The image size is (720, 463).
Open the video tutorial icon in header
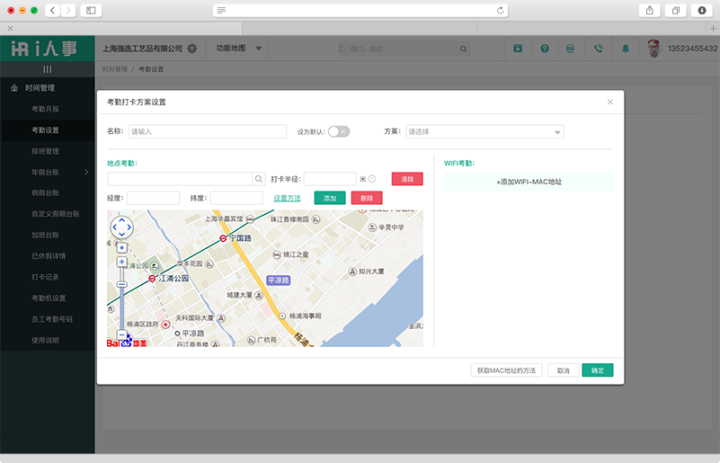518,48
